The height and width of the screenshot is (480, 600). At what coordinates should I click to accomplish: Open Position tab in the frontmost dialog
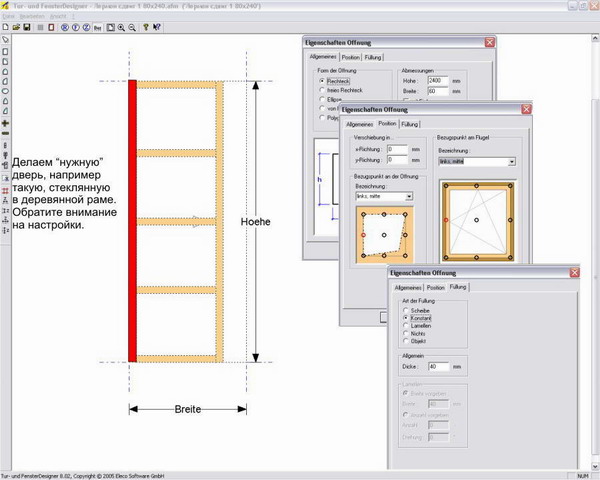click(435, 287)
